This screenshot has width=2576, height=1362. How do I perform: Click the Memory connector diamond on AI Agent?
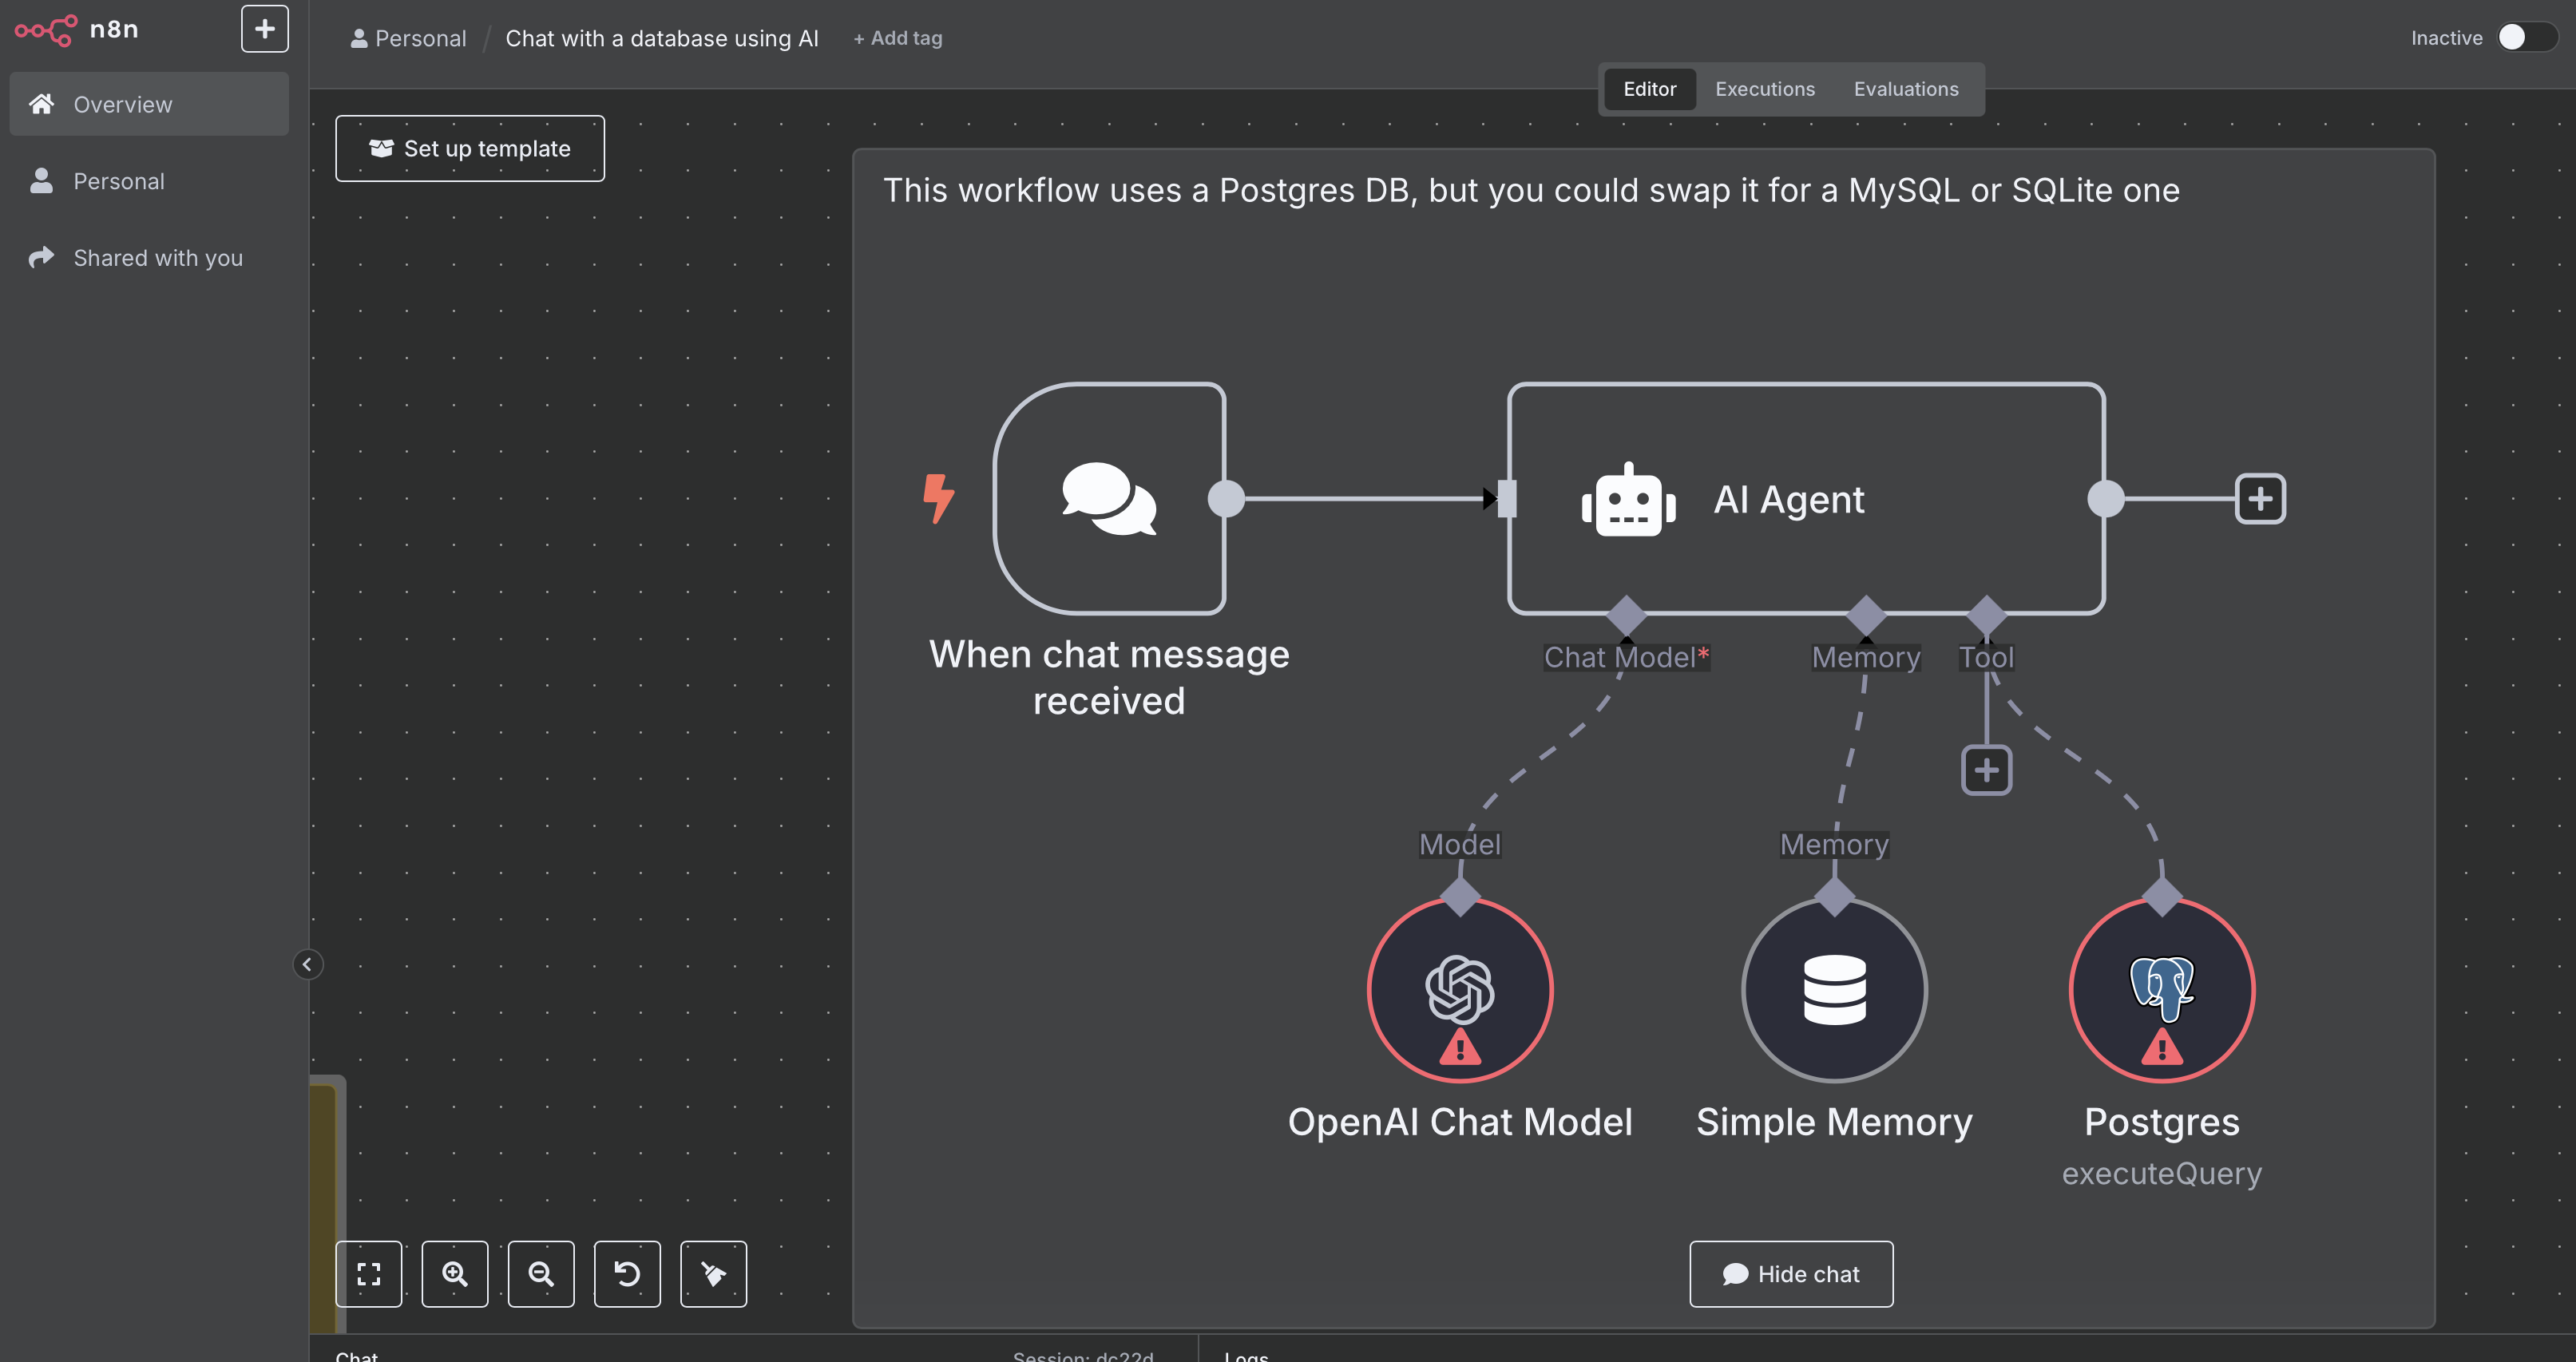point(1866,615)
